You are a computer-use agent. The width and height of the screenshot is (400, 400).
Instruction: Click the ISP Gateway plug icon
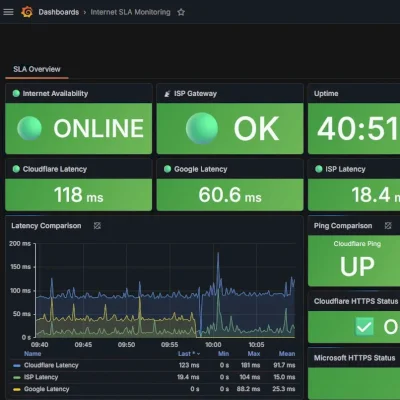tap(167, 94)
